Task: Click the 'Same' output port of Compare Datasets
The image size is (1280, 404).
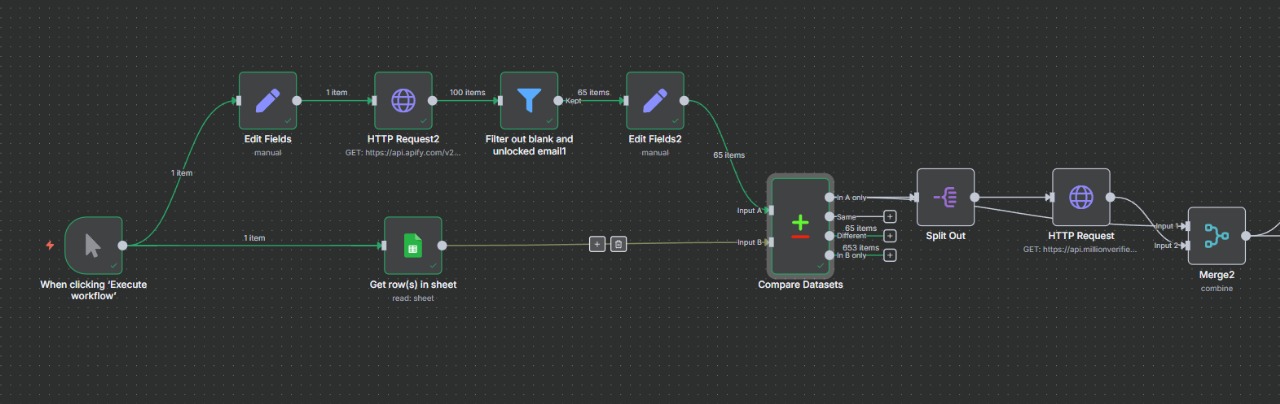Action: 830,216
